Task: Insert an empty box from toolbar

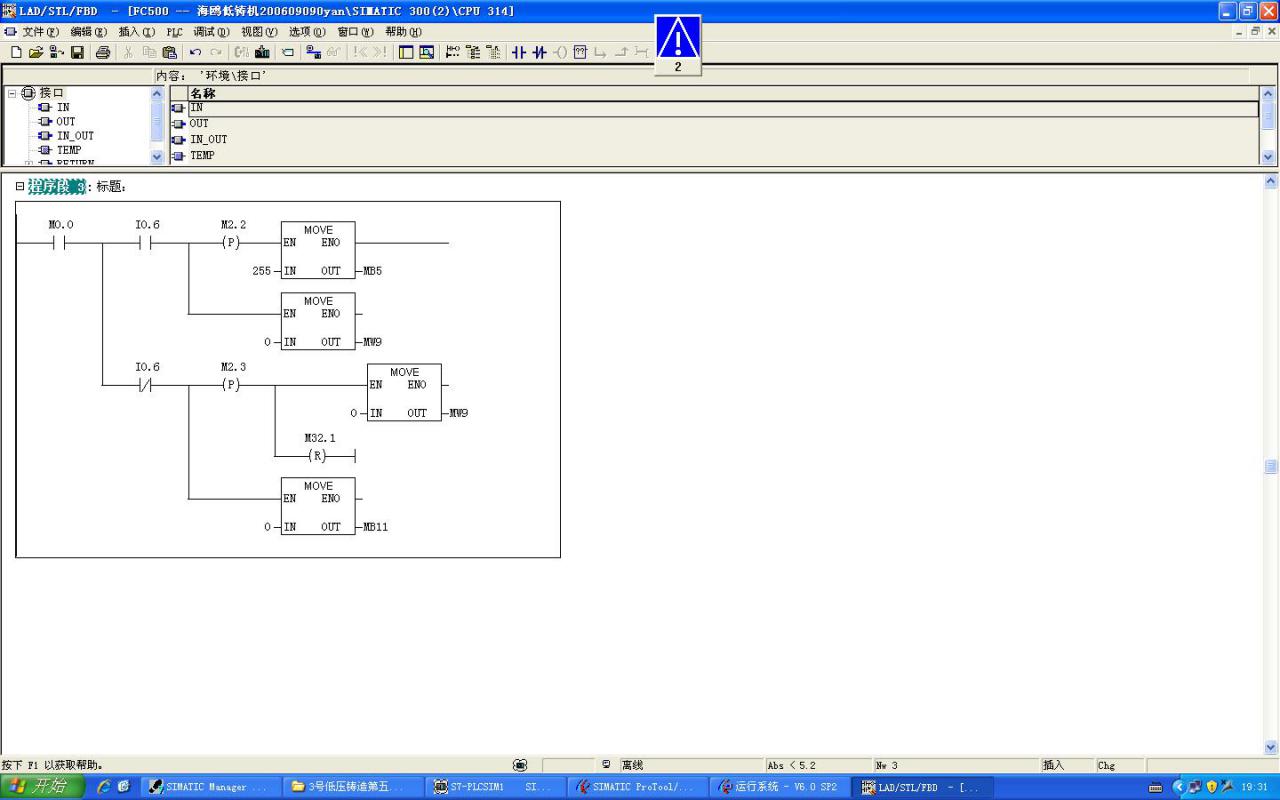Action: [580, 52]
